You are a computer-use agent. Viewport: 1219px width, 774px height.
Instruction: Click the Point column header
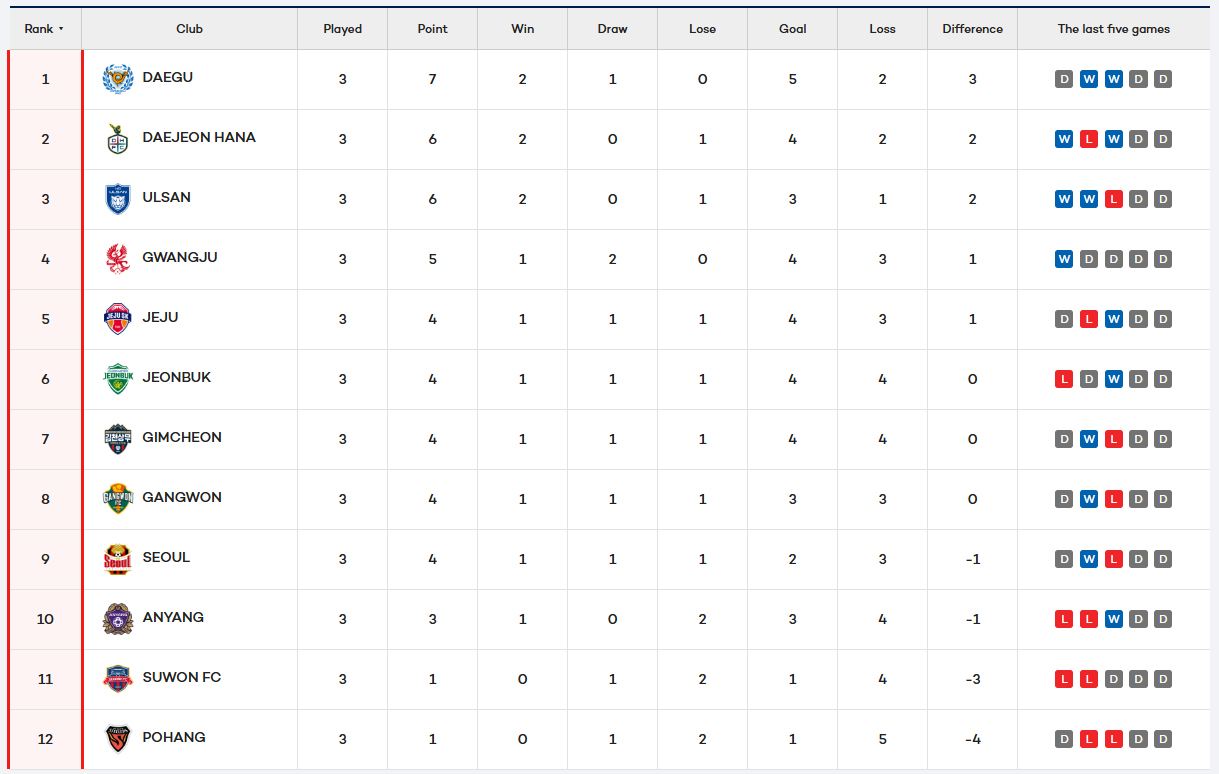pyautogui.click(x=432, y=29)
